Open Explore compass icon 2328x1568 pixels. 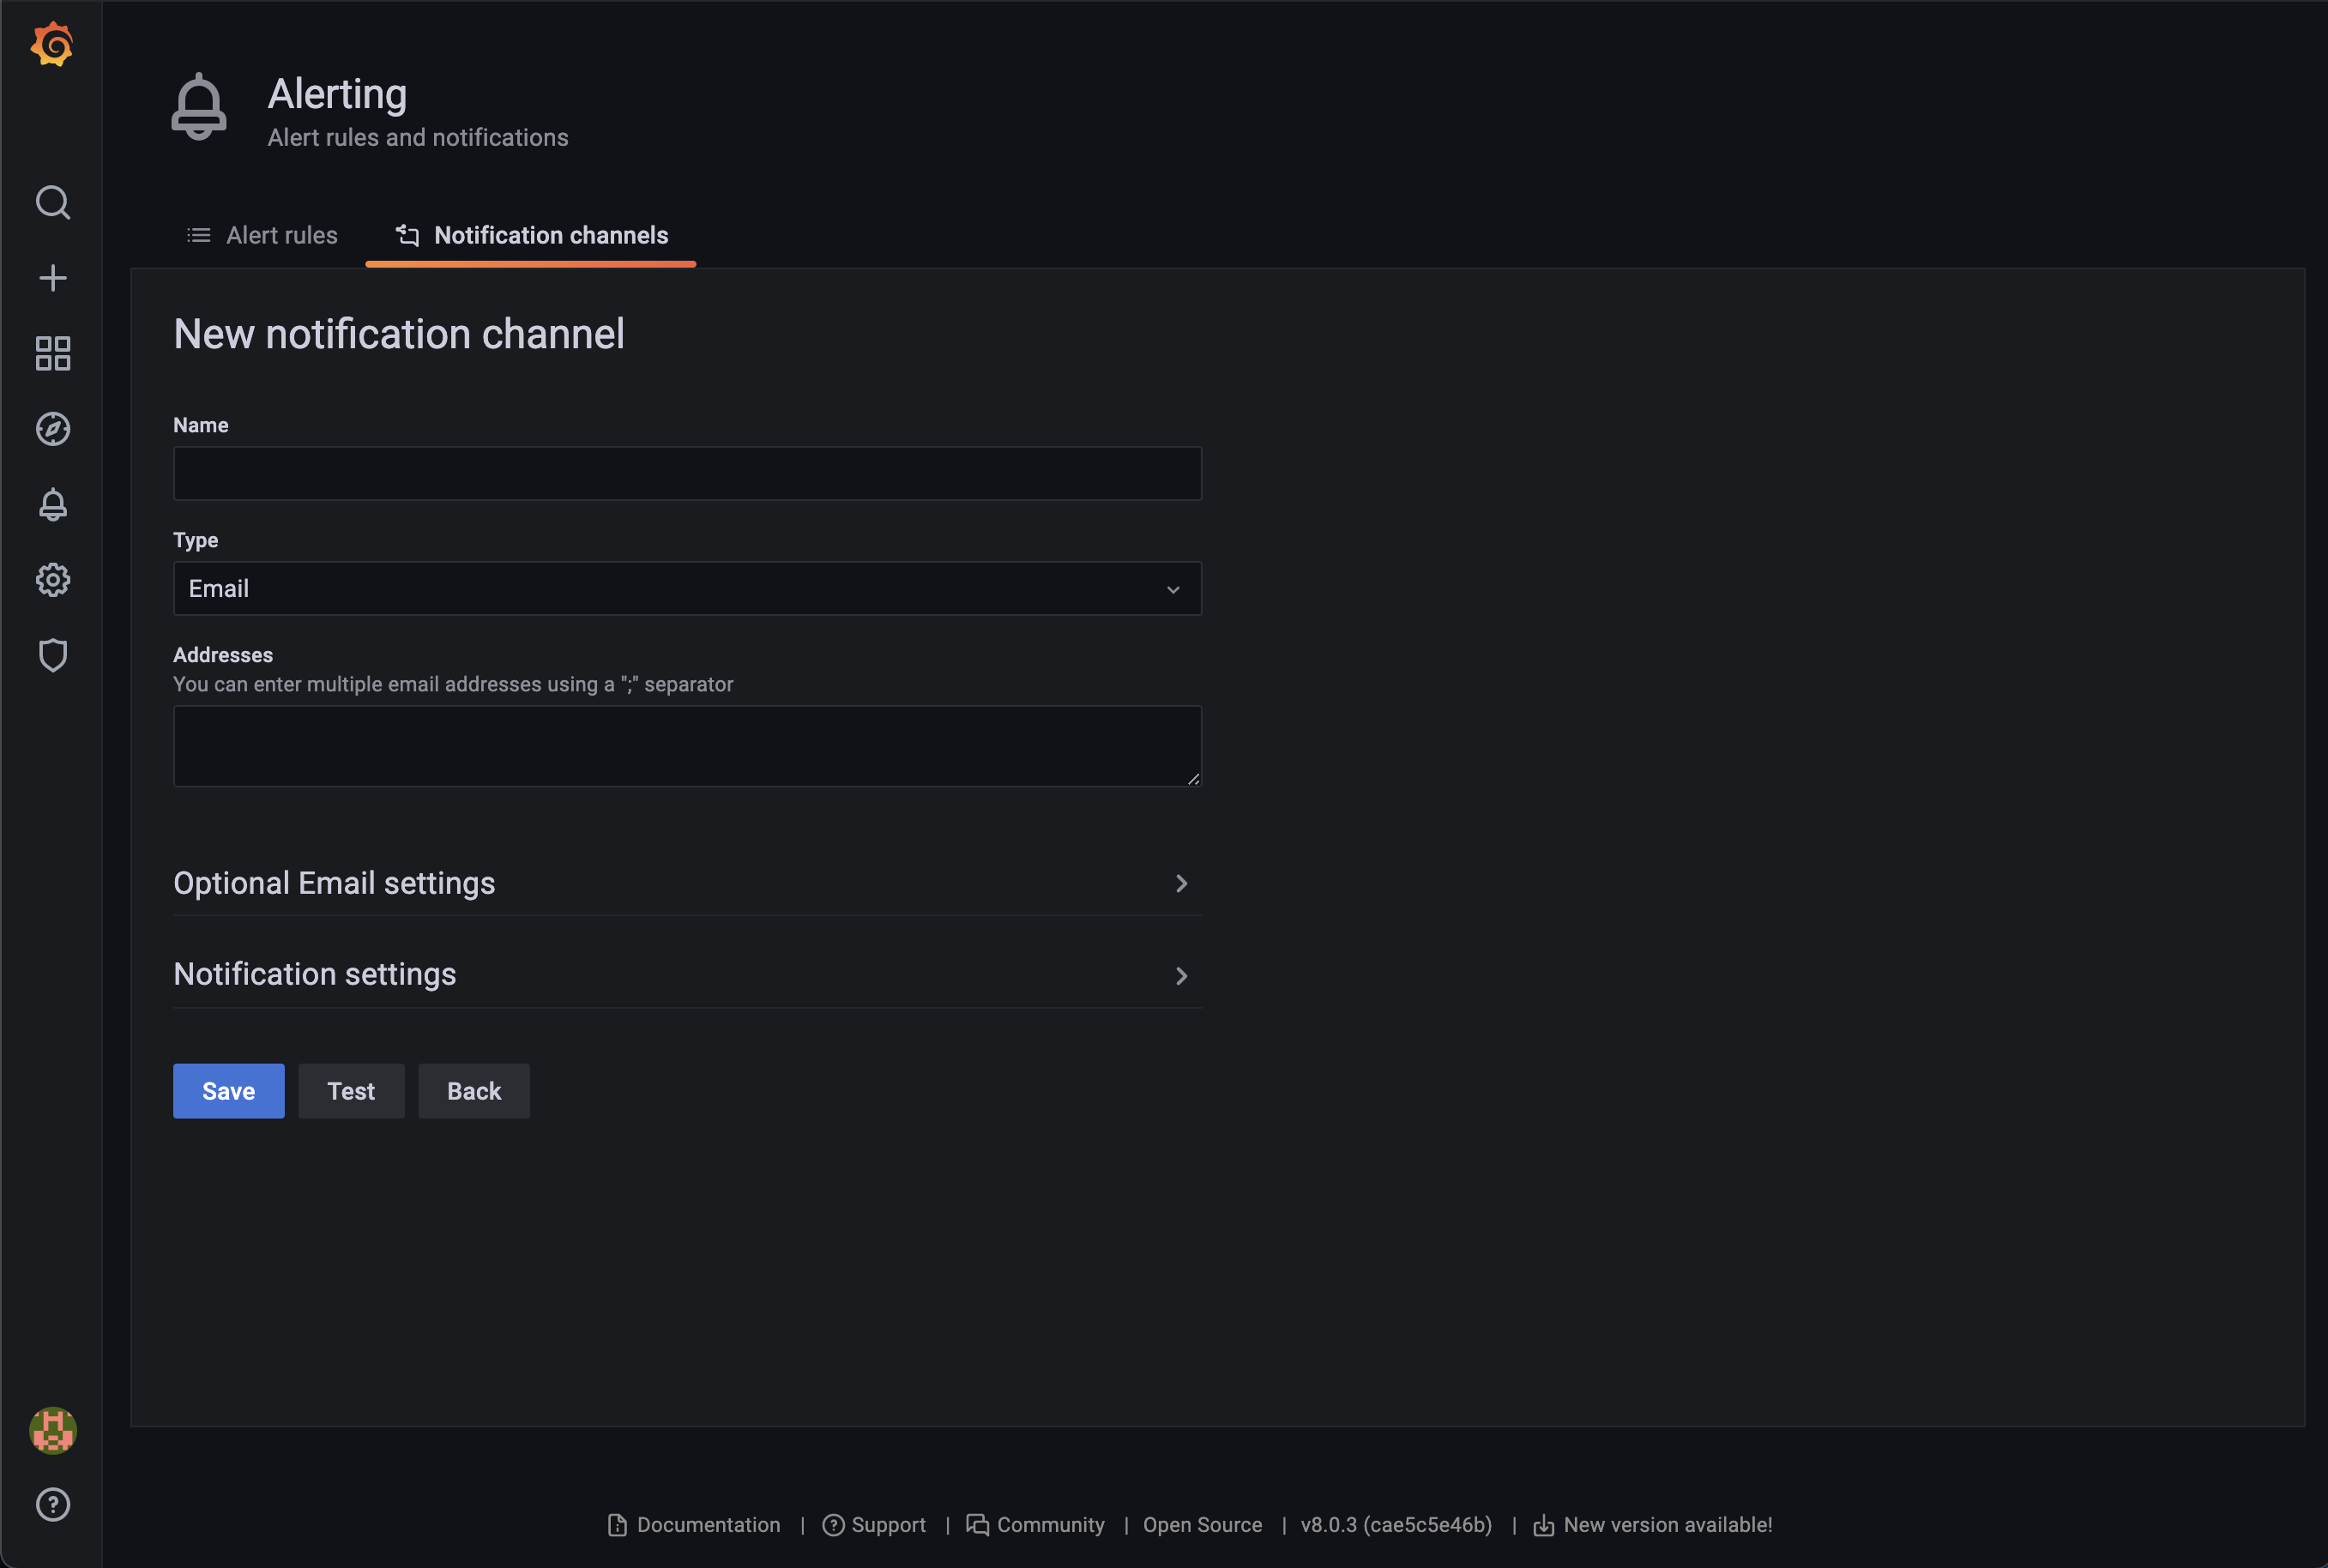[x=52, y=429]
